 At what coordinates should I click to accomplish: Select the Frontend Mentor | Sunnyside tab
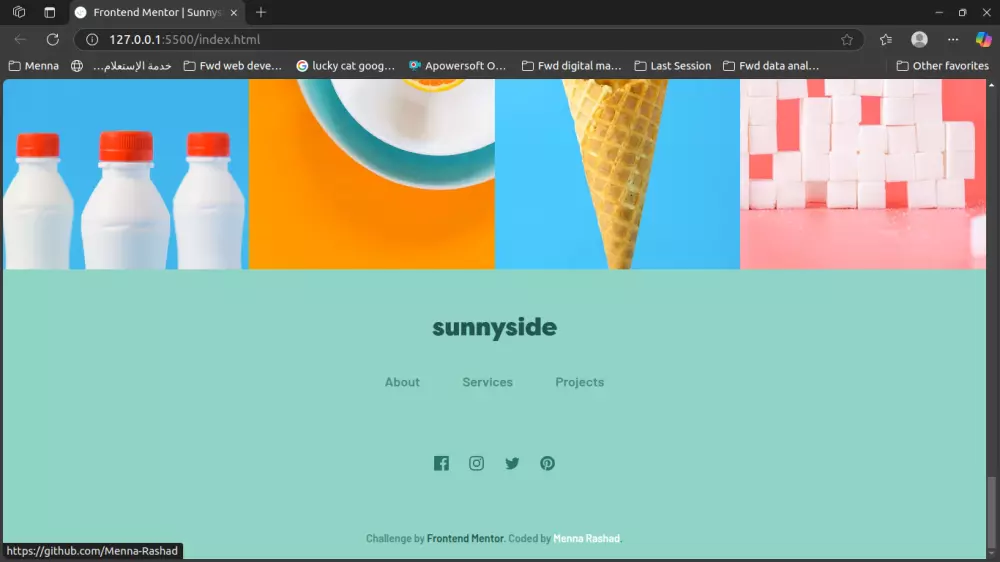tap(157, 12)
